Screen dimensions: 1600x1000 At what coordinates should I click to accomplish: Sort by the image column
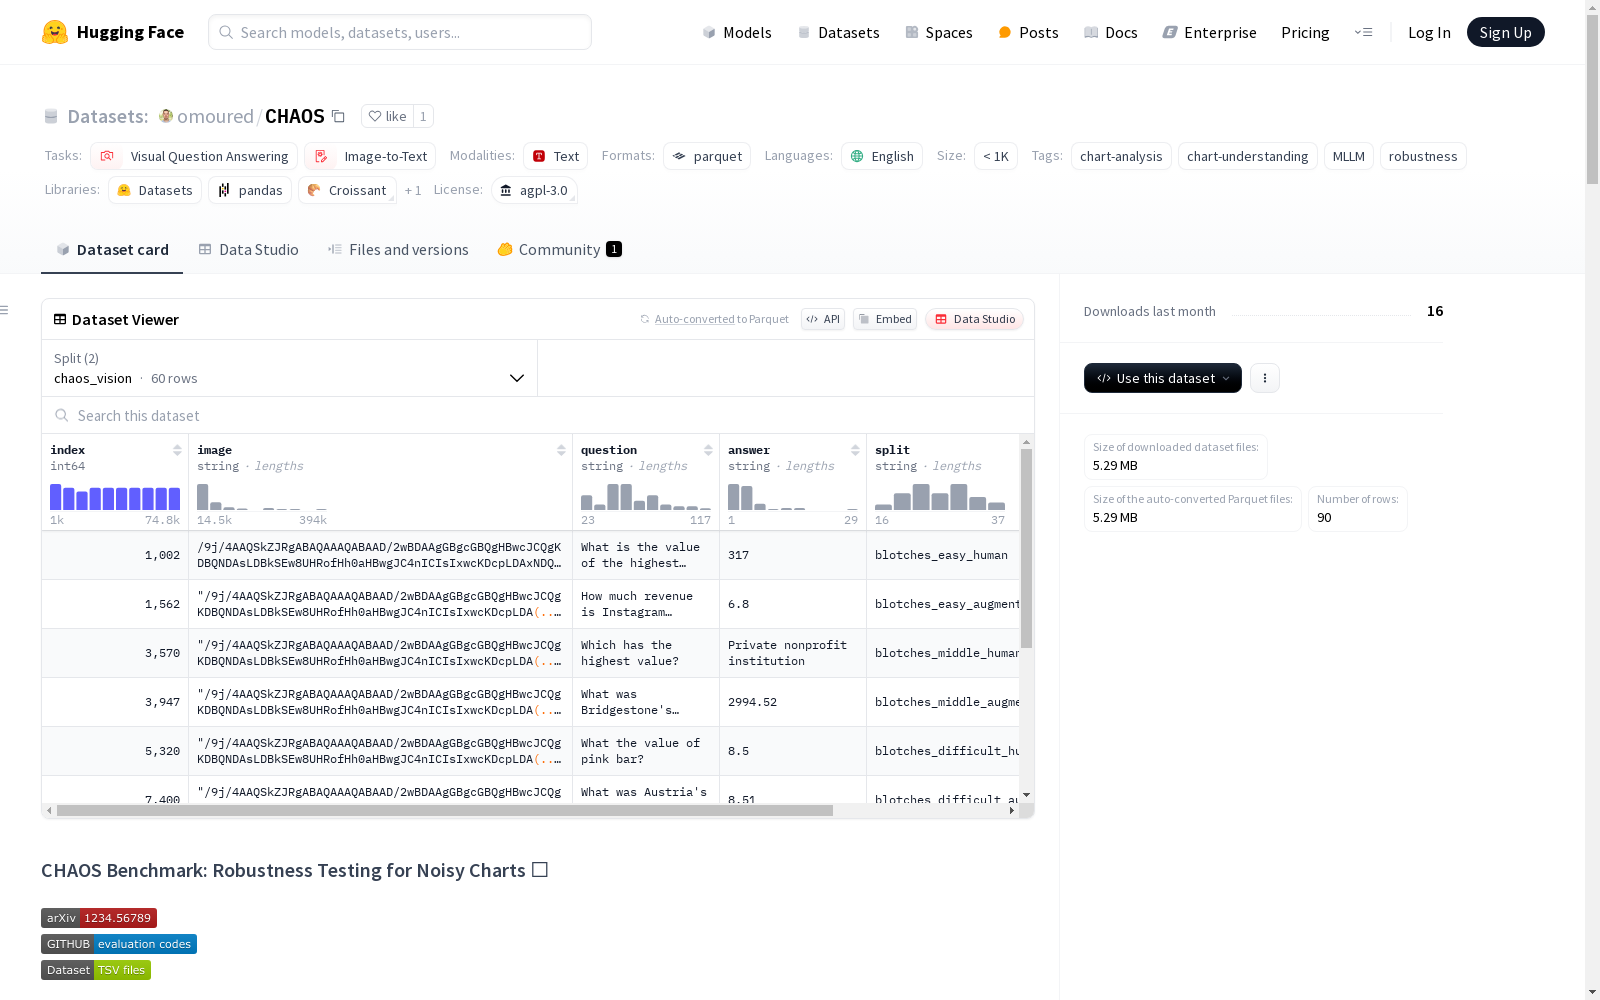561,450
